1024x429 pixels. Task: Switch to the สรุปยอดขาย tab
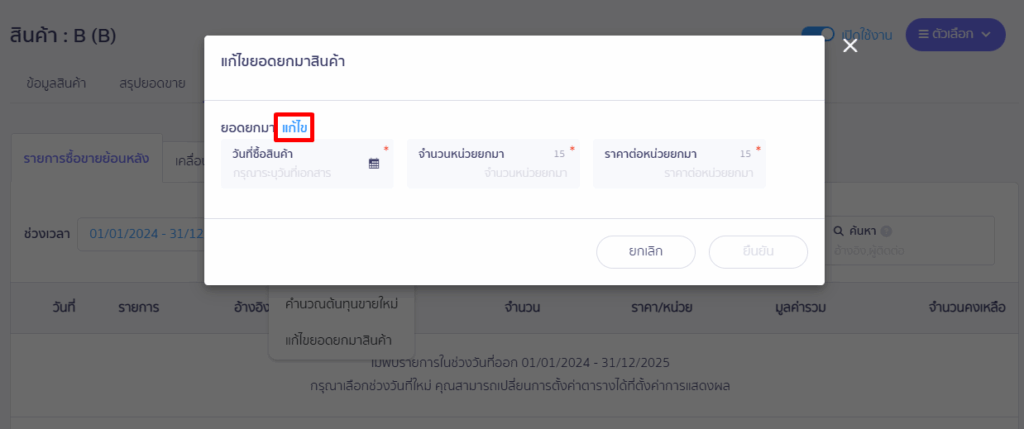[x=152, y=84]
